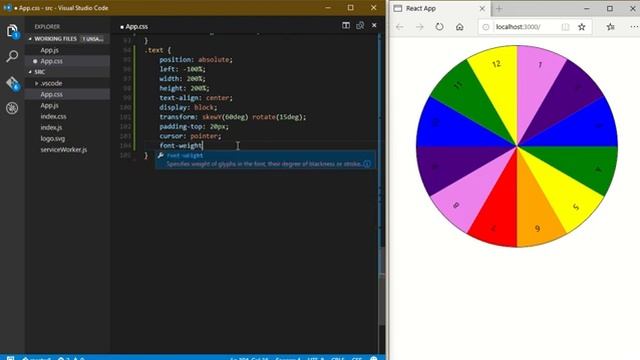This screenshot has height=360, width=640.
Task: Click the 'display: block;' code line
Action: 188,107
